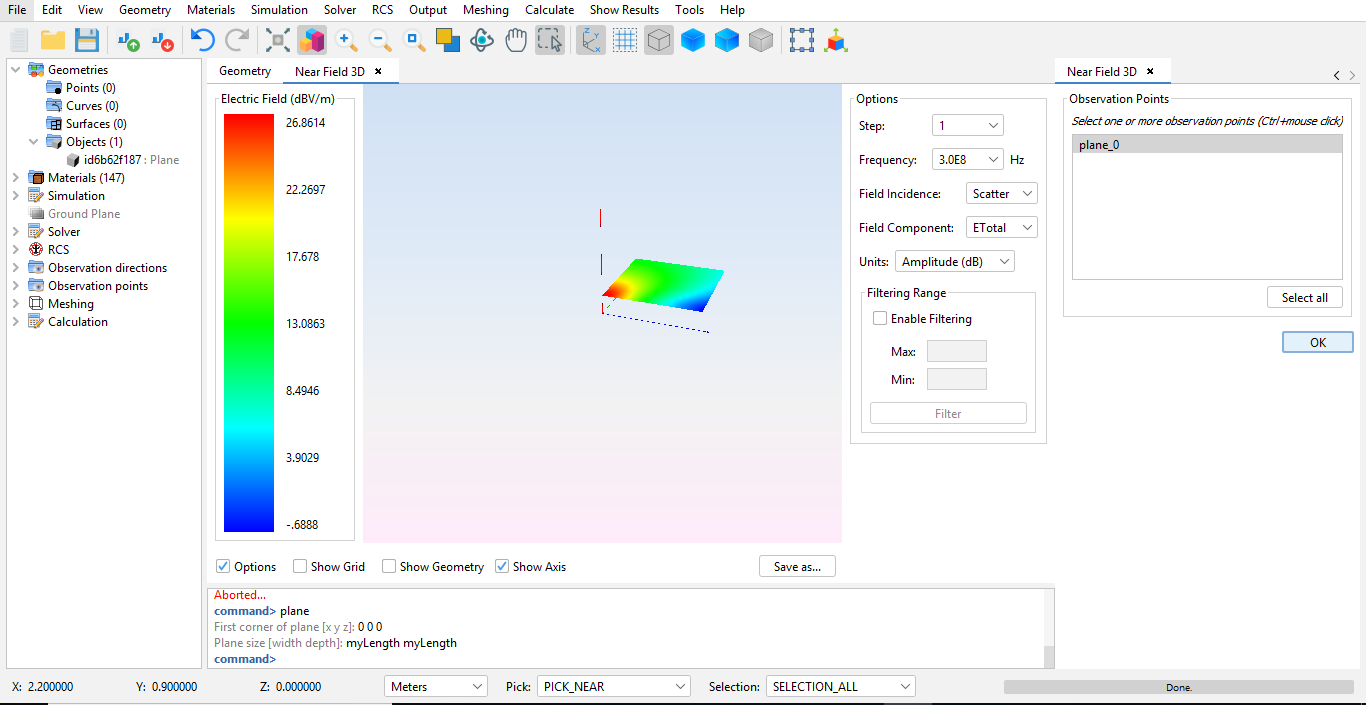This screenshot has height=705, width=1366.
Task: Select the Pan hand tool
Action: [516, 40]
